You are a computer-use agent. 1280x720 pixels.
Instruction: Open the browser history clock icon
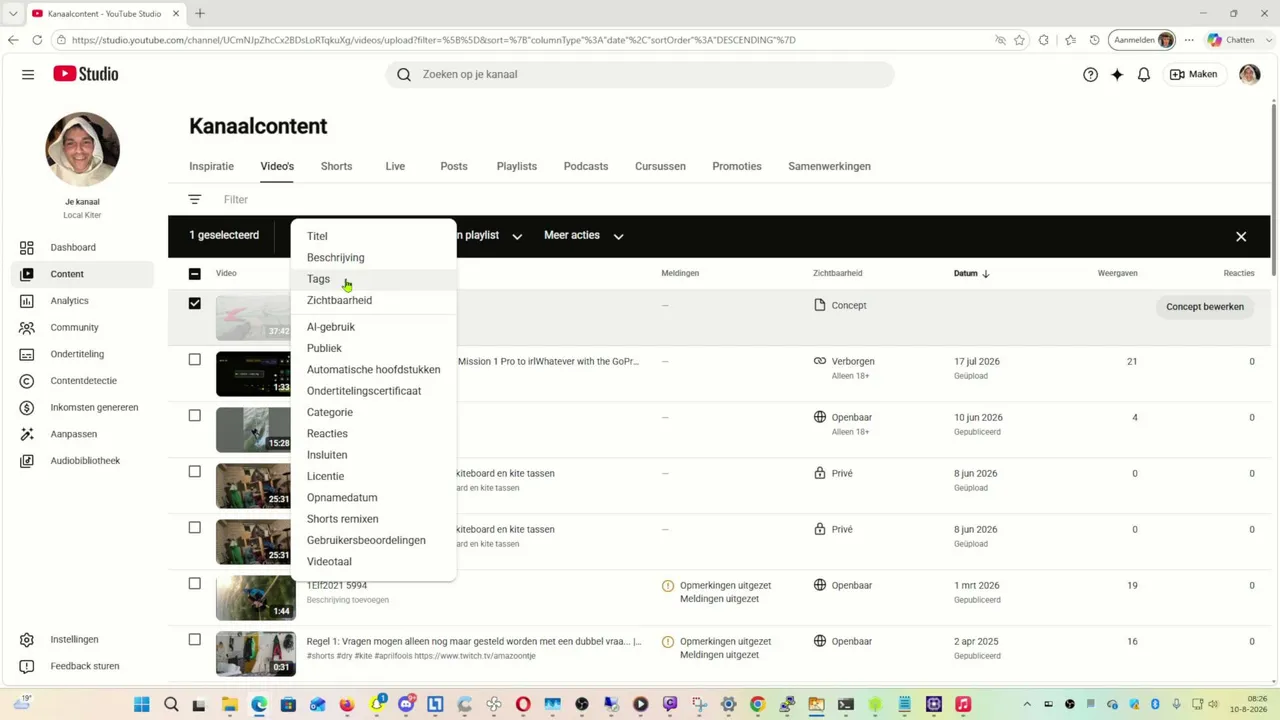pos(1094,40)
